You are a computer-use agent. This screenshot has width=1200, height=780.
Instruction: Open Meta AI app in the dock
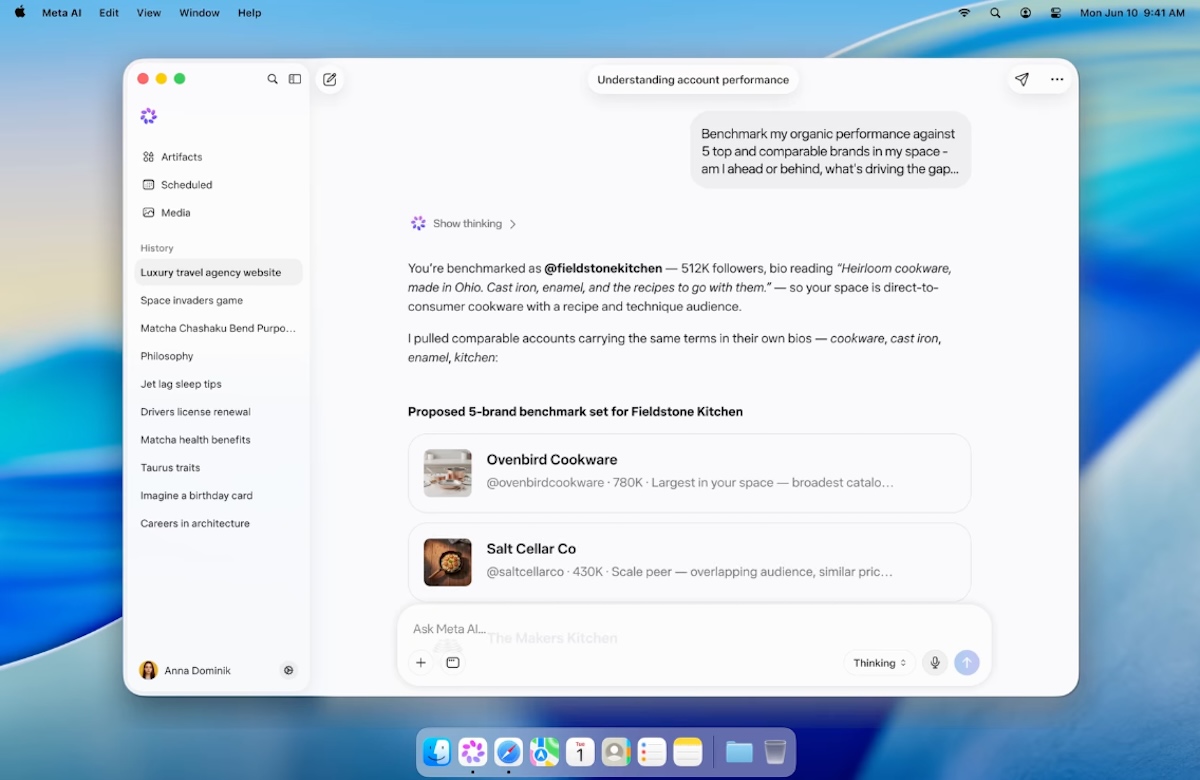tap(473, 752)
